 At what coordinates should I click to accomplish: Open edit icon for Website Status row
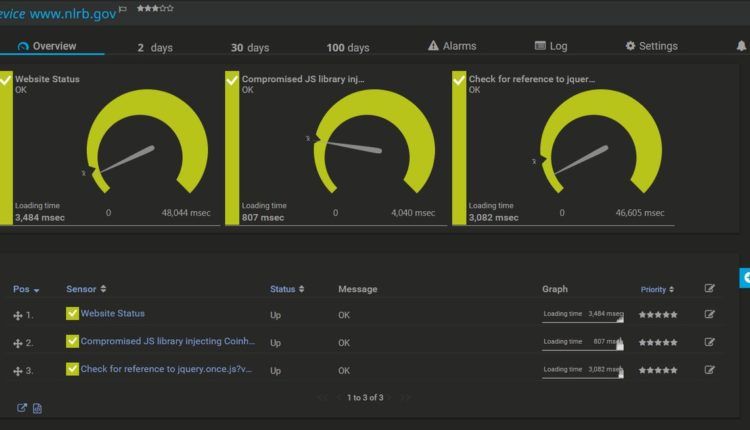709,314
